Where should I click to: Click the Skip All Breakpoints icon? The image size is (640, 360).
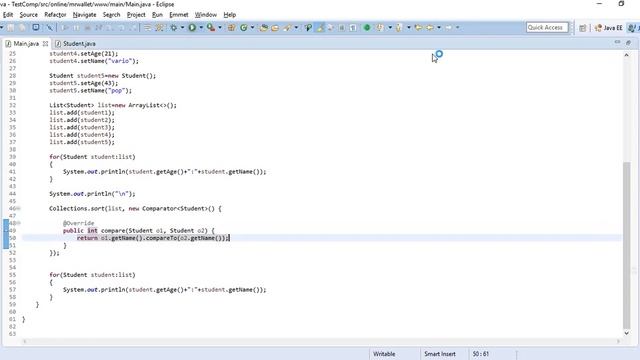click(50, 27)
